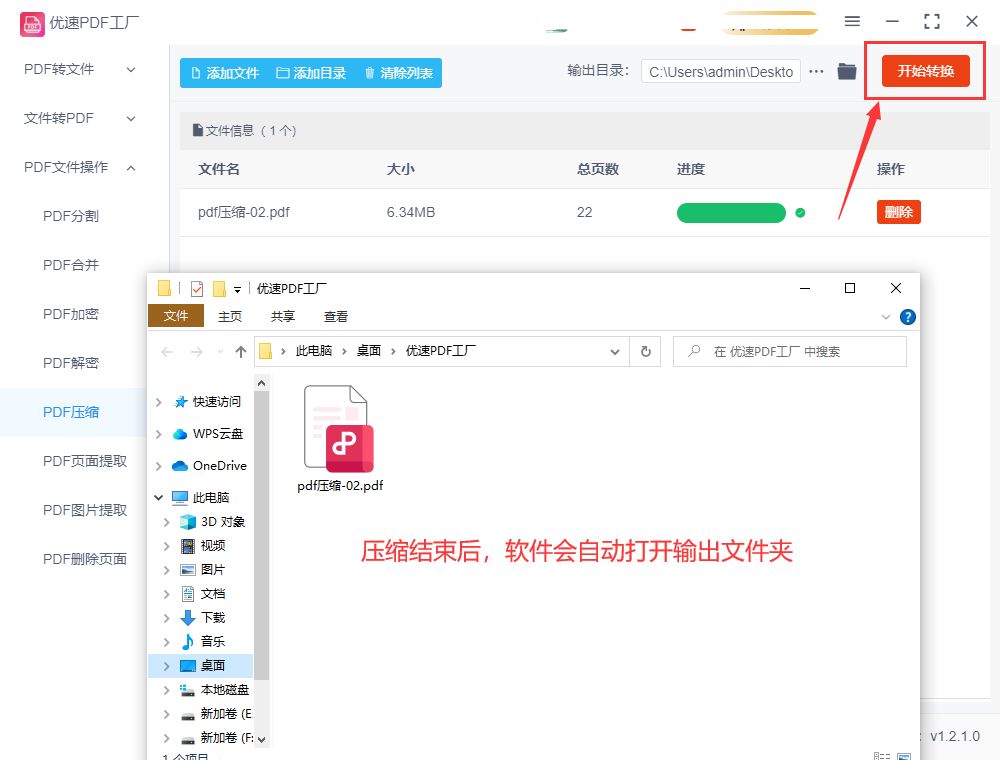Select 桌面 in the navigation tree
Viewport: 1000px width, 760px height.
[x=213, y=666]
